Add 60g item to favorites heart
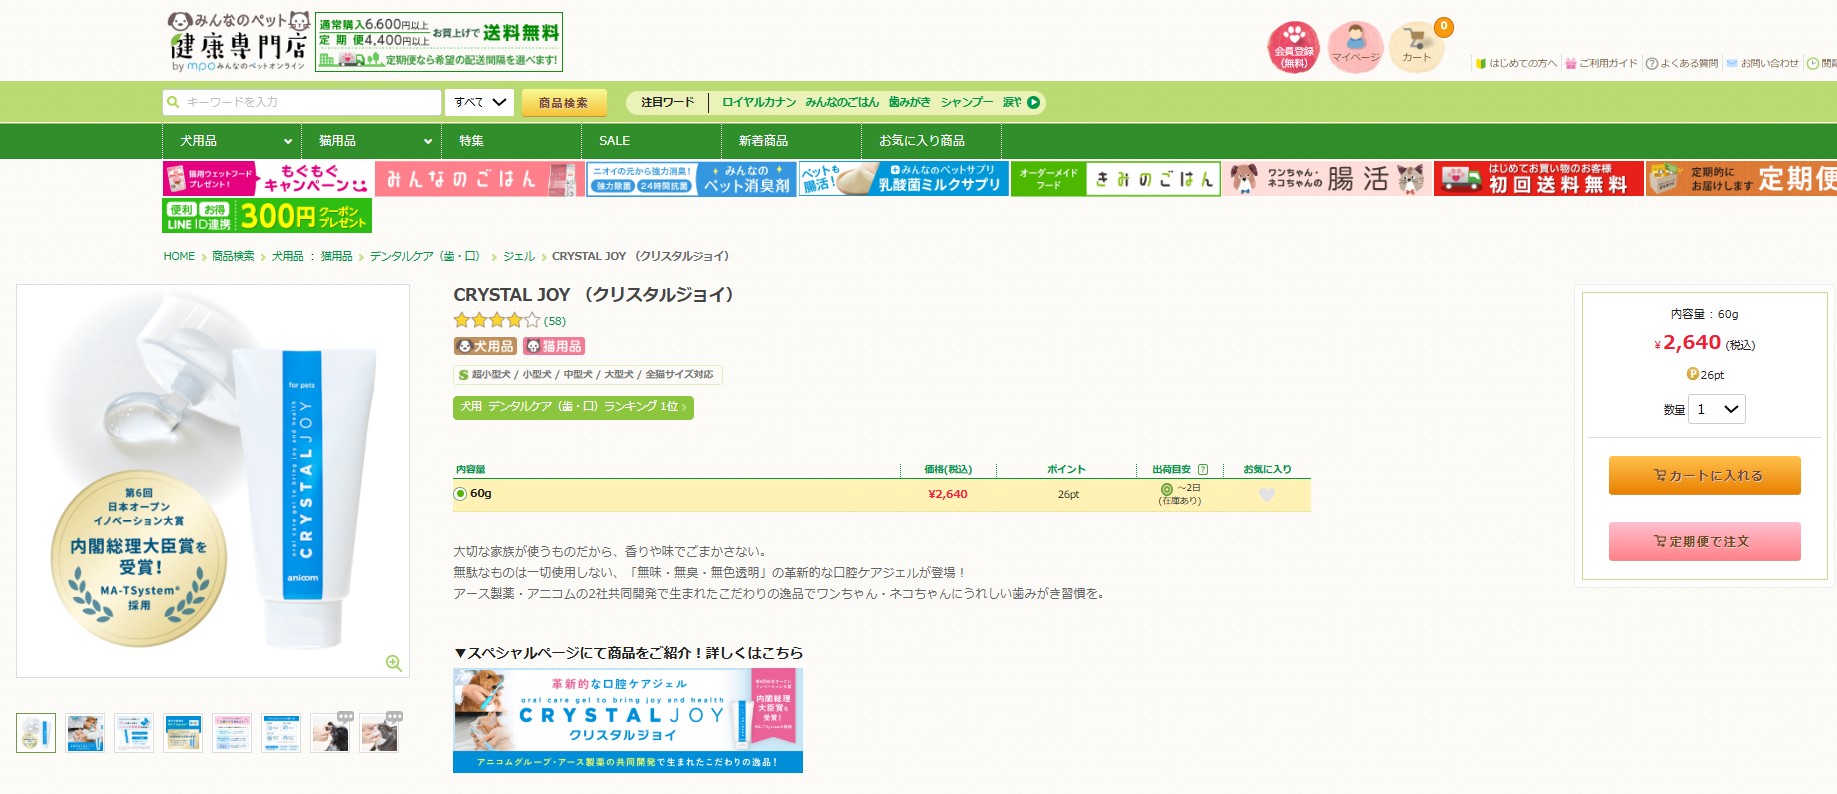Image resolution: width=1837 pixels, height=794 pixels. (x=1267, y=494)
